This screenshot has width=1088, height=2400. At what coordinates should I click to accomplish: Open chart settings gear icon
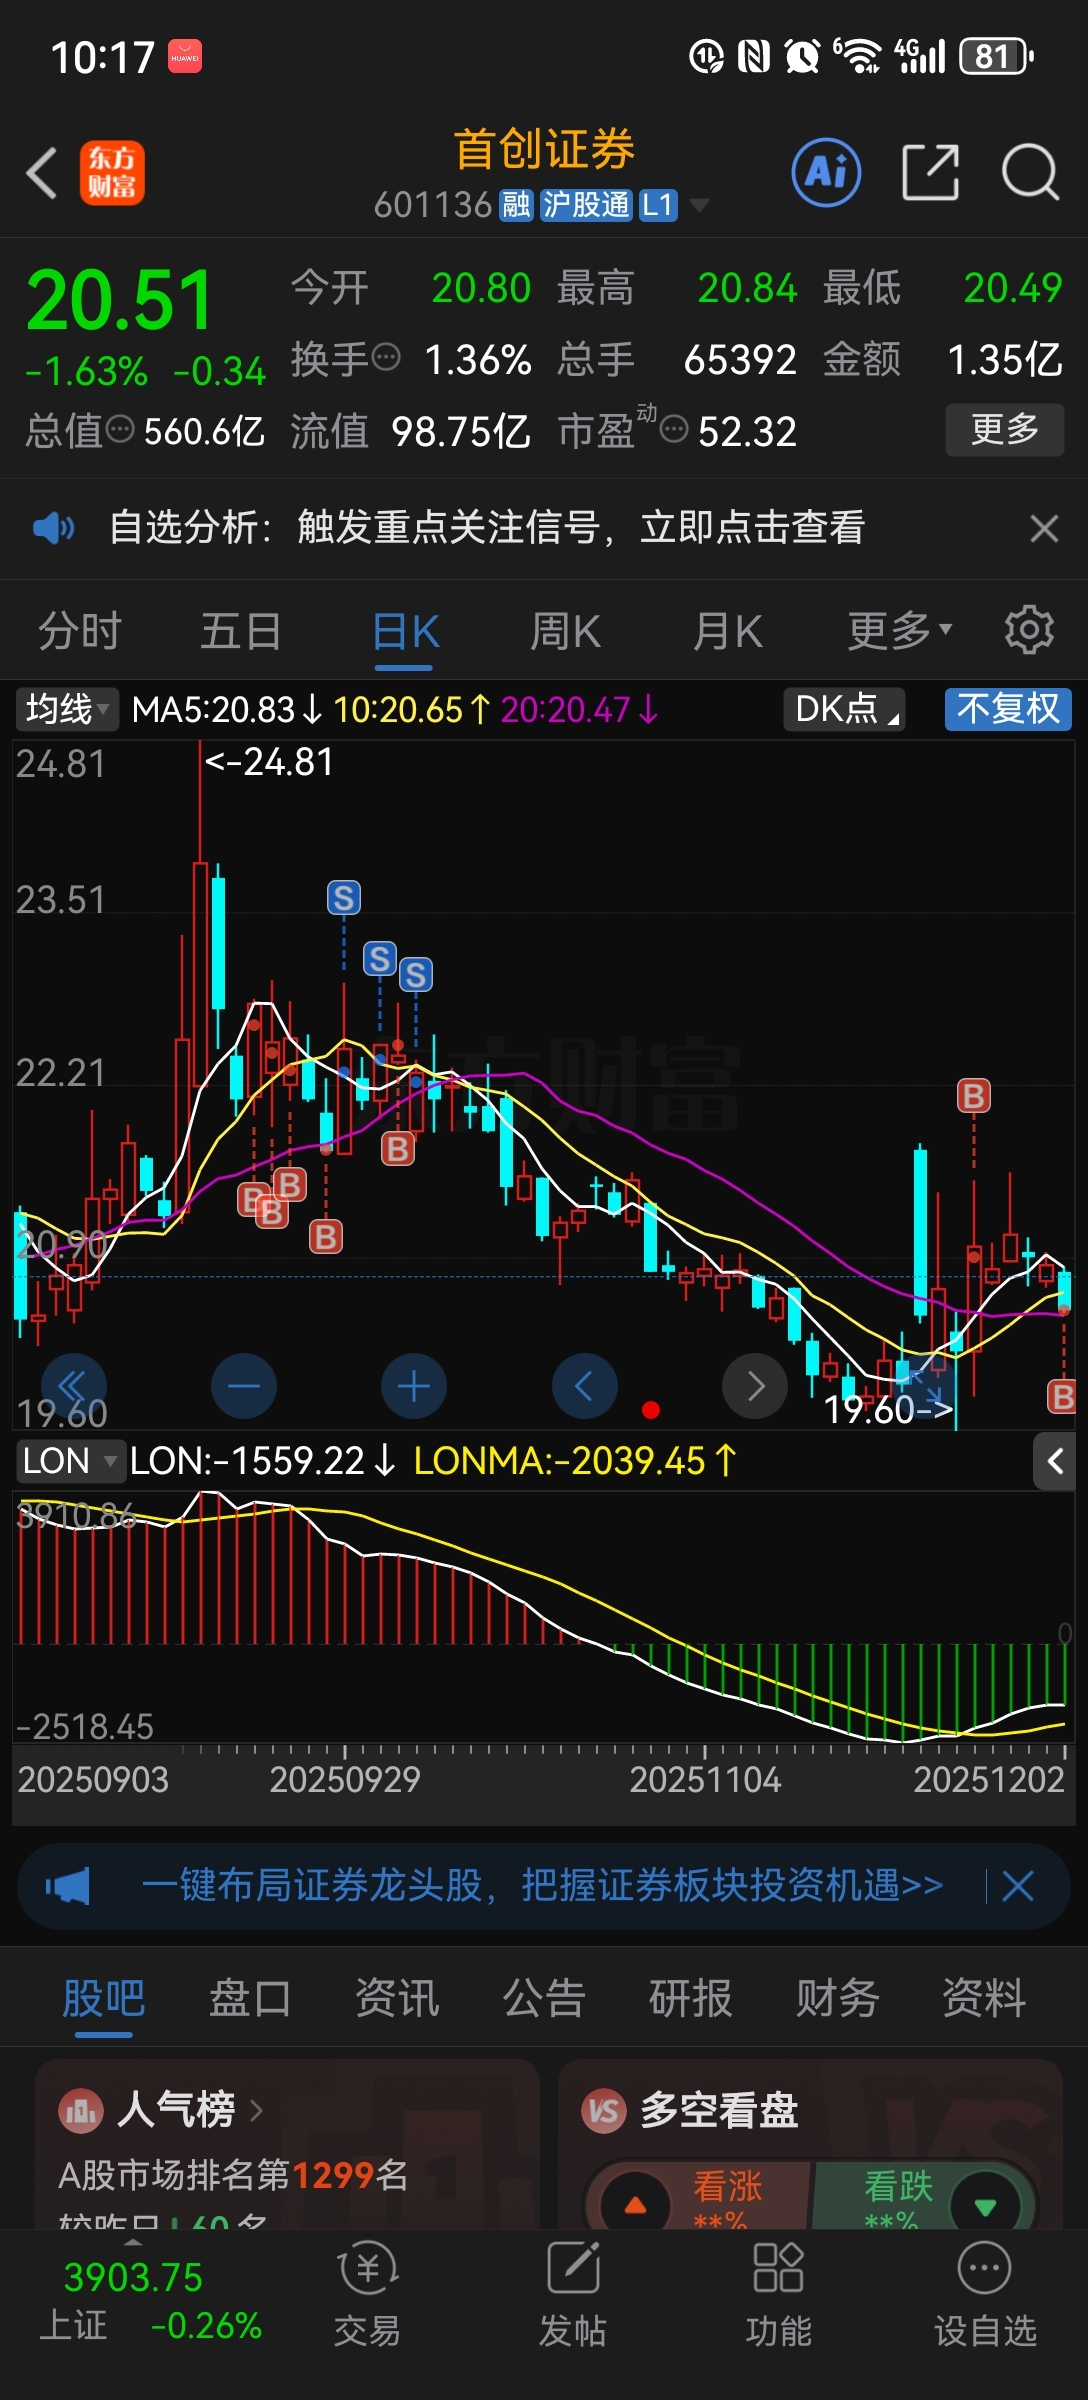1029,631
